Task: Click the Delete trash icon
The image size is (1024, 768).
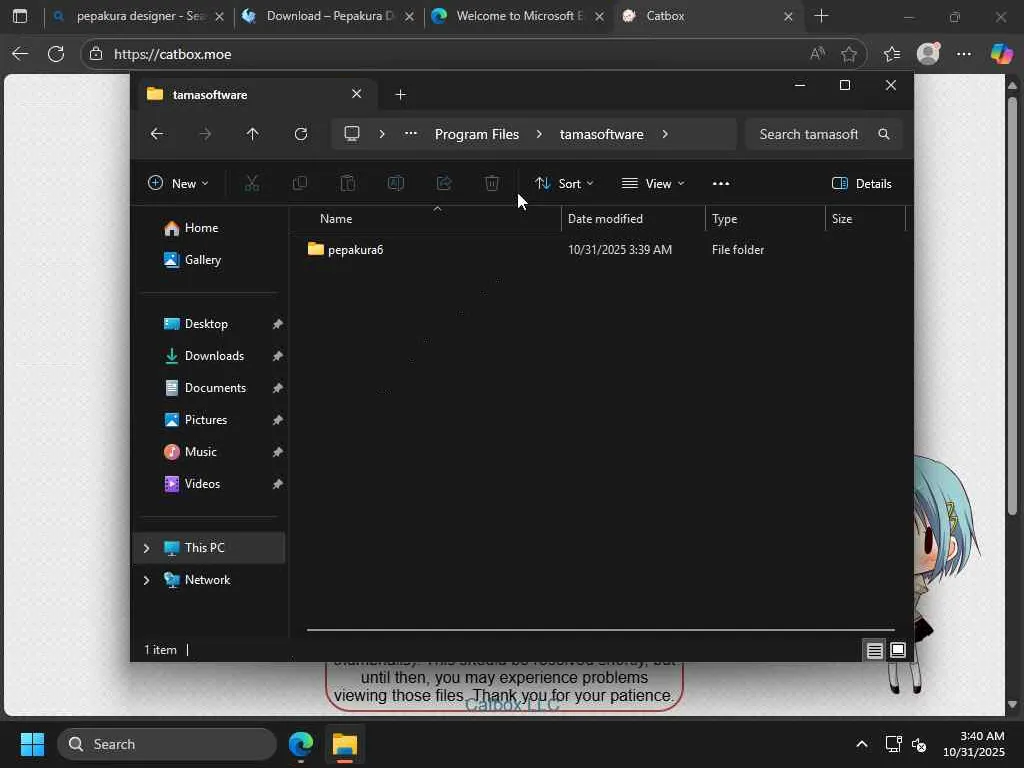Action: pyautogui.click(x=492, y=184)
